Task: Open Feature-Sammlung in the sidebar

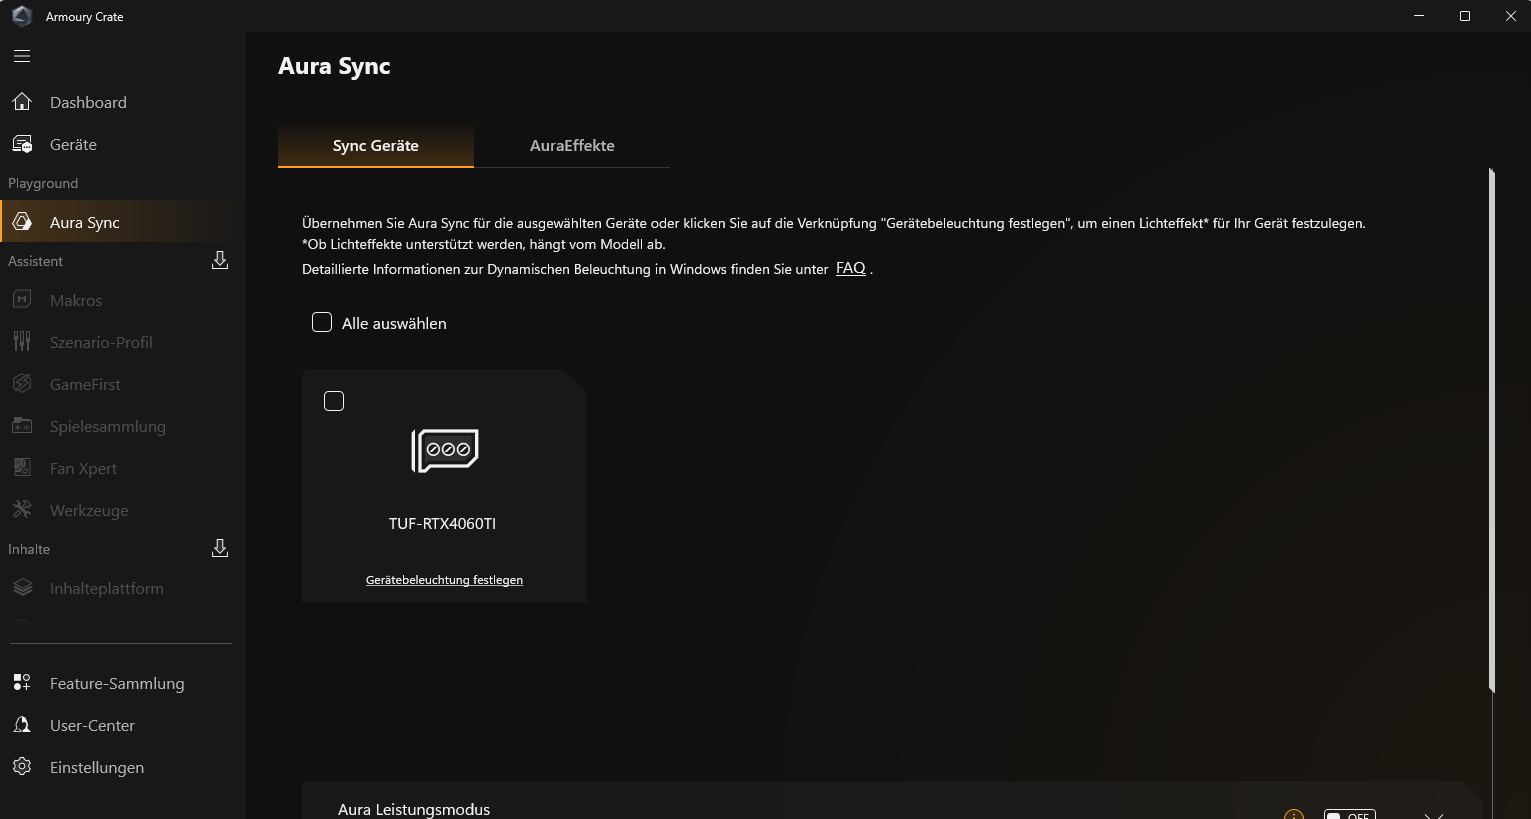Action: click(x=123, y=683)
